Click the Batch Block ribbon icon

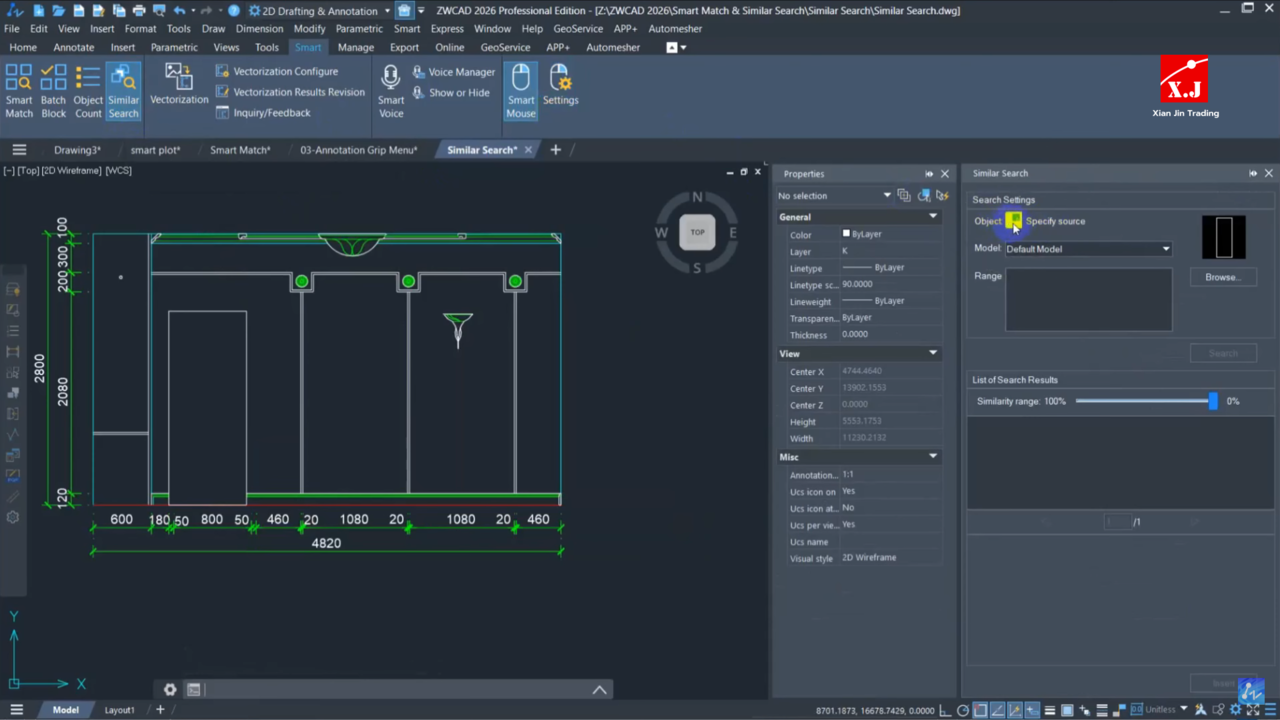click(53, 91)
